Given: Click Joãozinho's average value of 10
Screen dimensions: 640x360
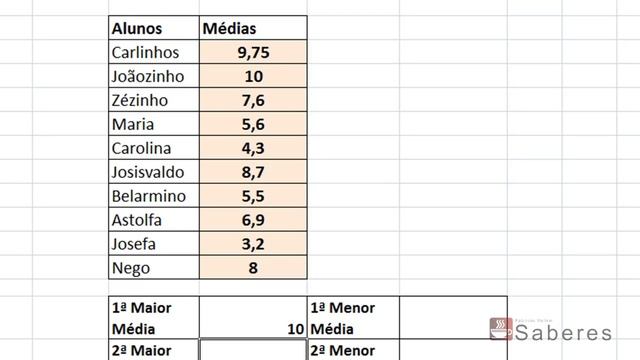Looking at the screenshot, I should (253, 76).
